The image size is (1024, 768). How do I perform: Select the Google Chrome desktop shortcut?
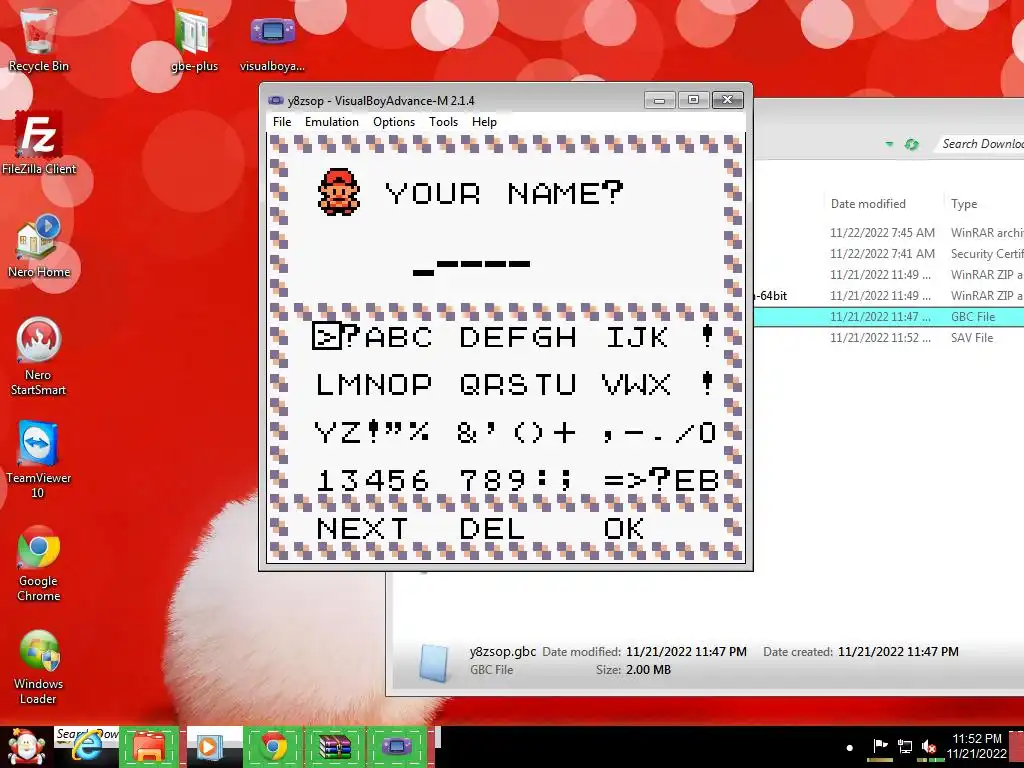pyautogui.click(x=38, y=563)
